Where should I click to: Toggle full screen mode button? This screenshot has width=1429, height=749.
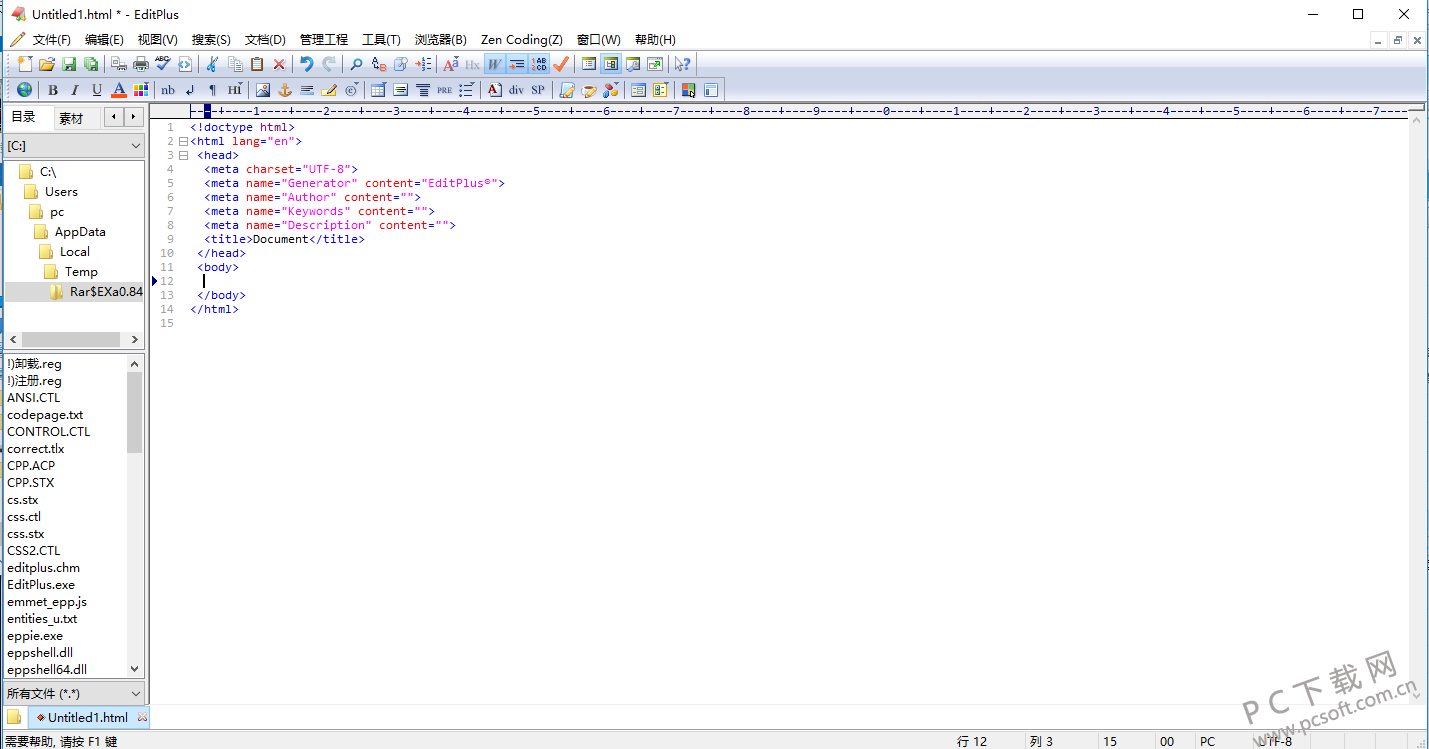click(x=655, y=64)
